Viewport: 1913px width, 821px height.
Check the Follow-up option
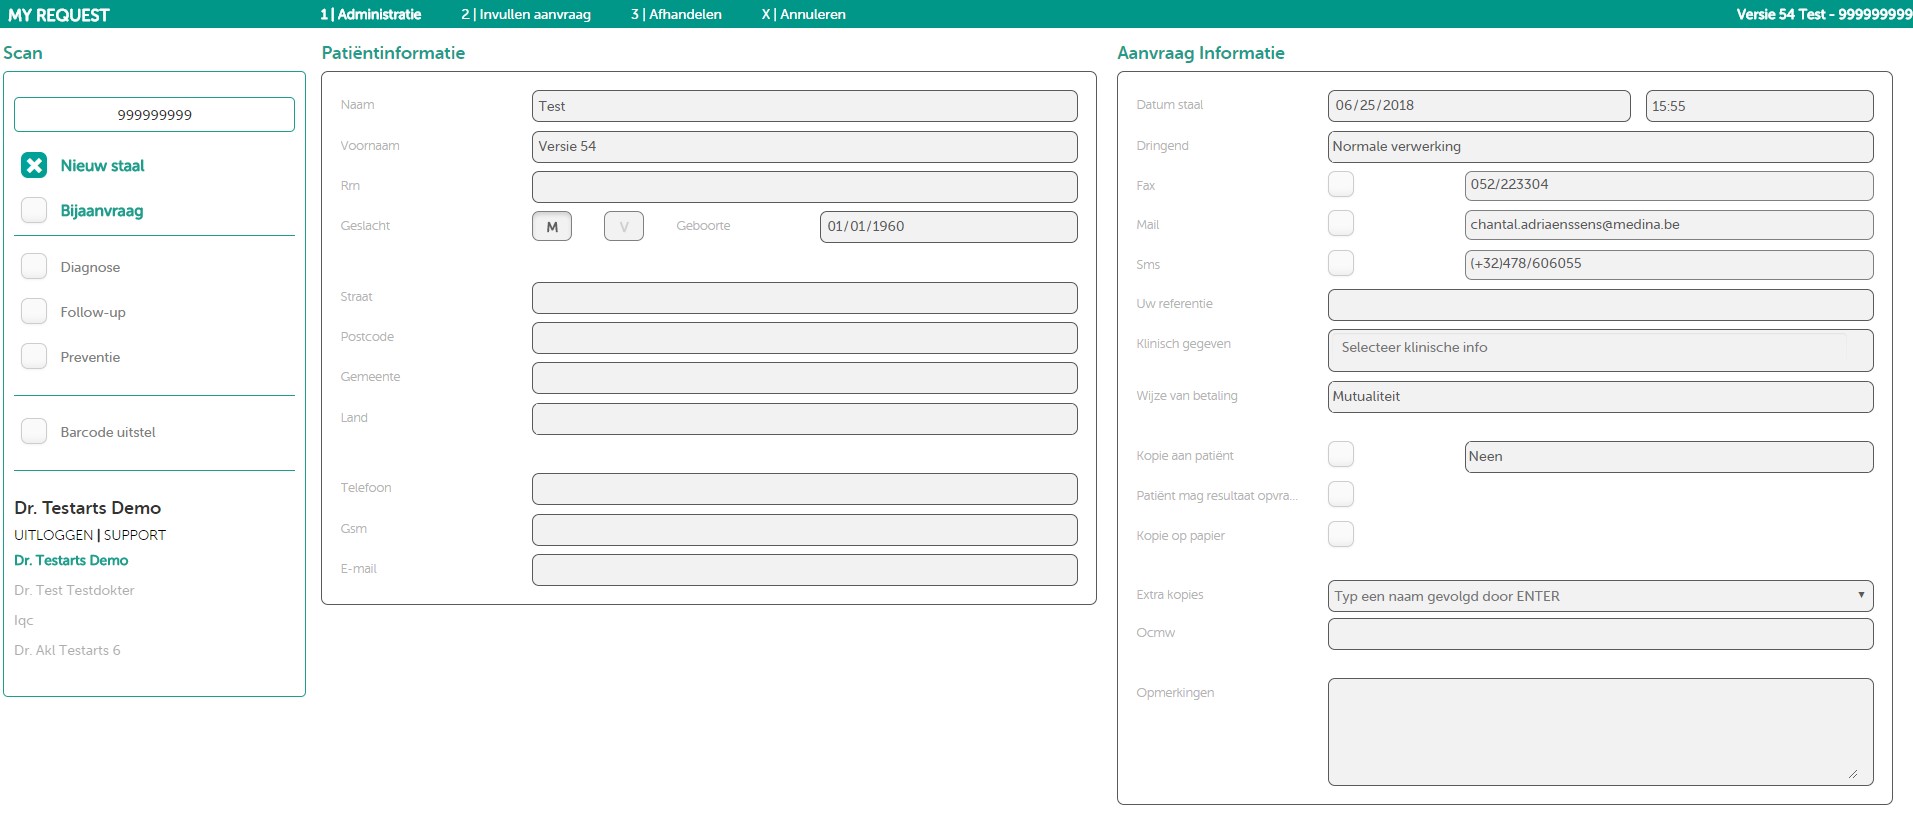coord(34,311)
